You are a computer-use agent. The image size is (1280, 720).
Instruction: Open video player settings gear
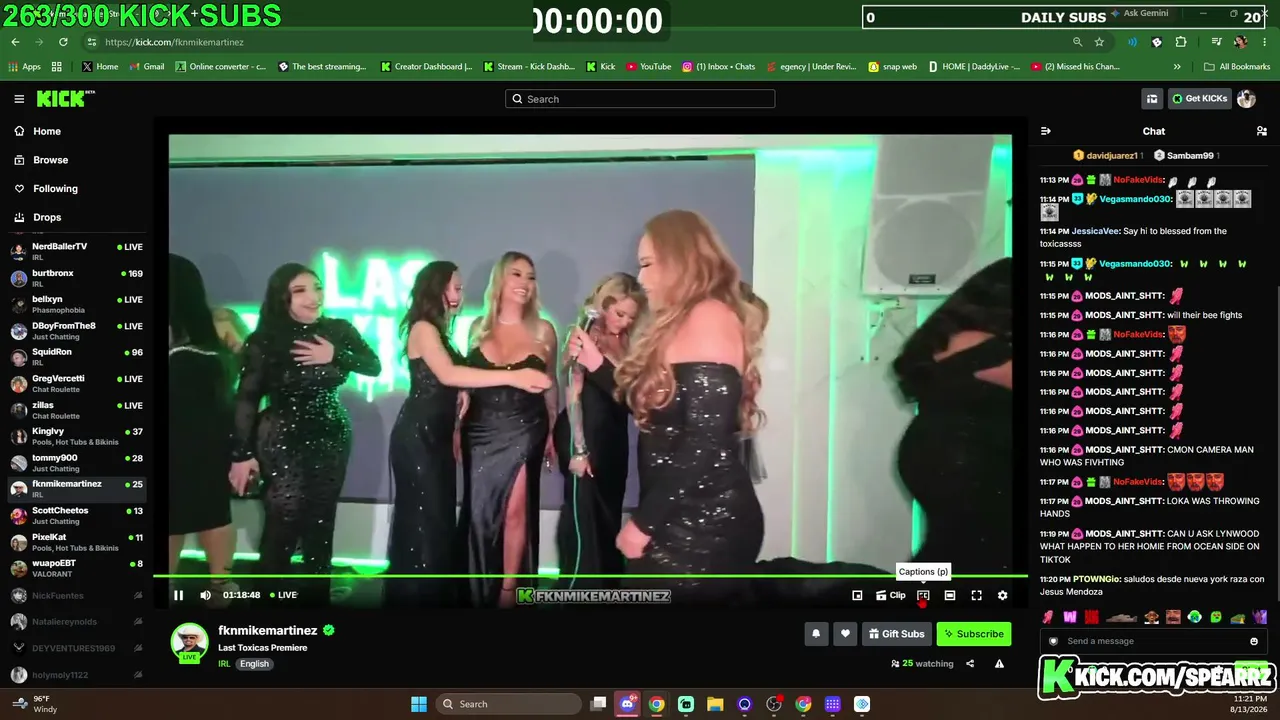pos(1003,595)
